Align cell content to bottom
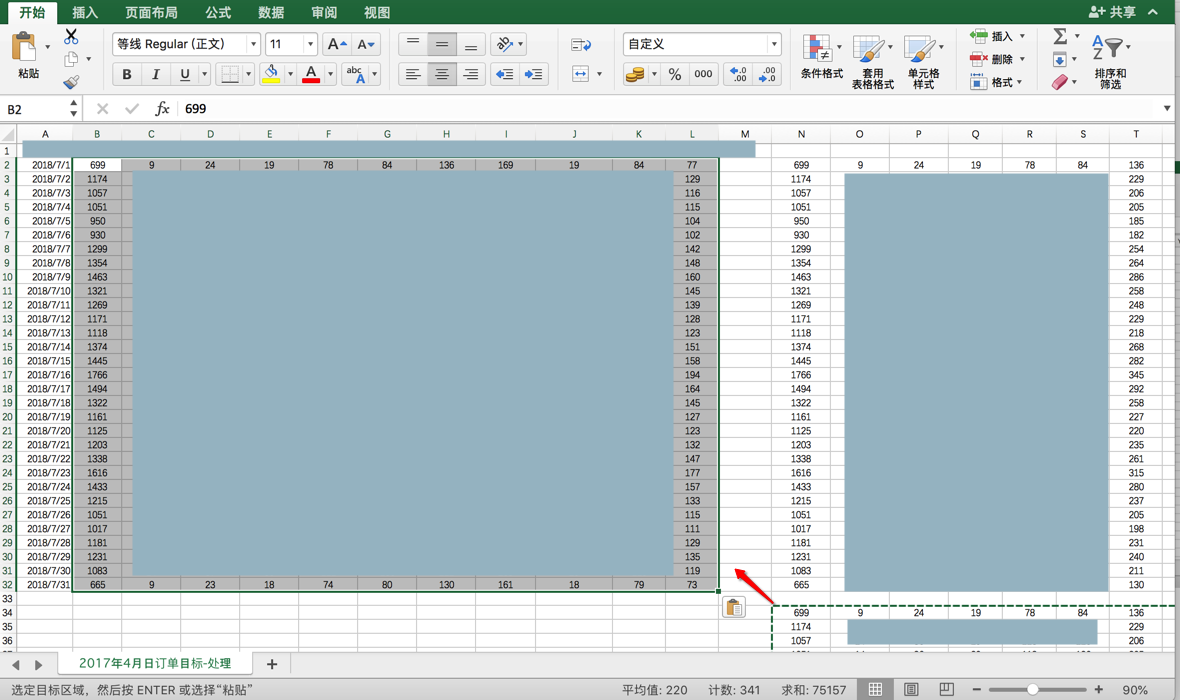The height and width of the screenshot is (700, 1180). 470,44
